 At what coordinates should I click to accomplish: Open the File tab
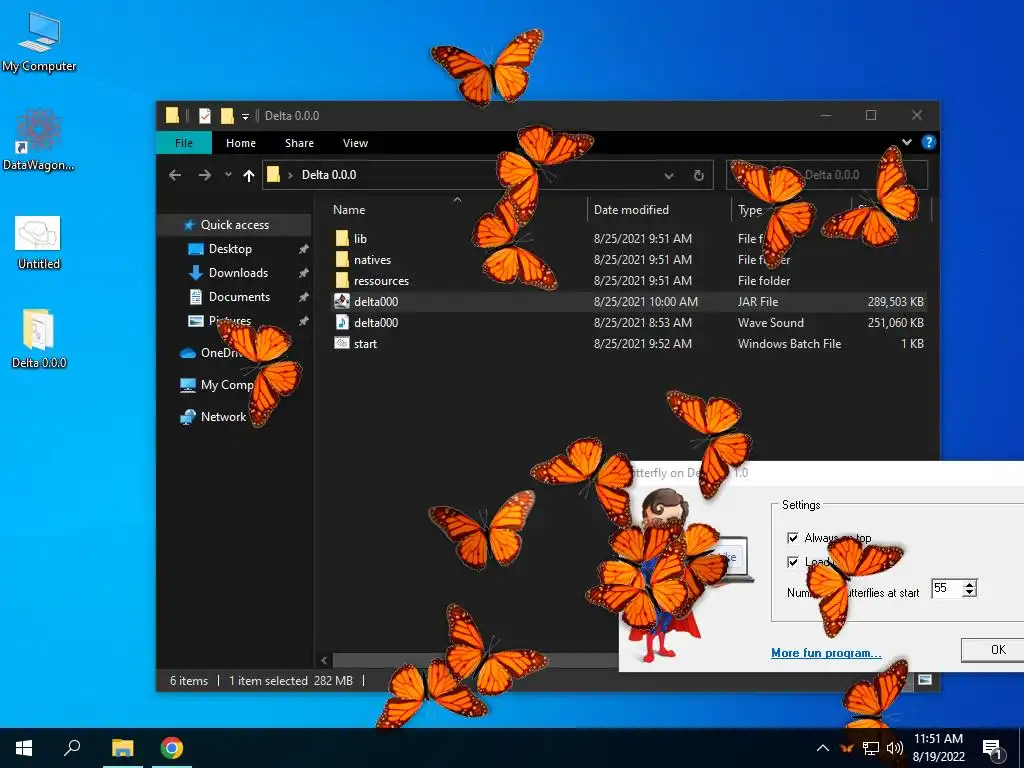tap(184, 143)
